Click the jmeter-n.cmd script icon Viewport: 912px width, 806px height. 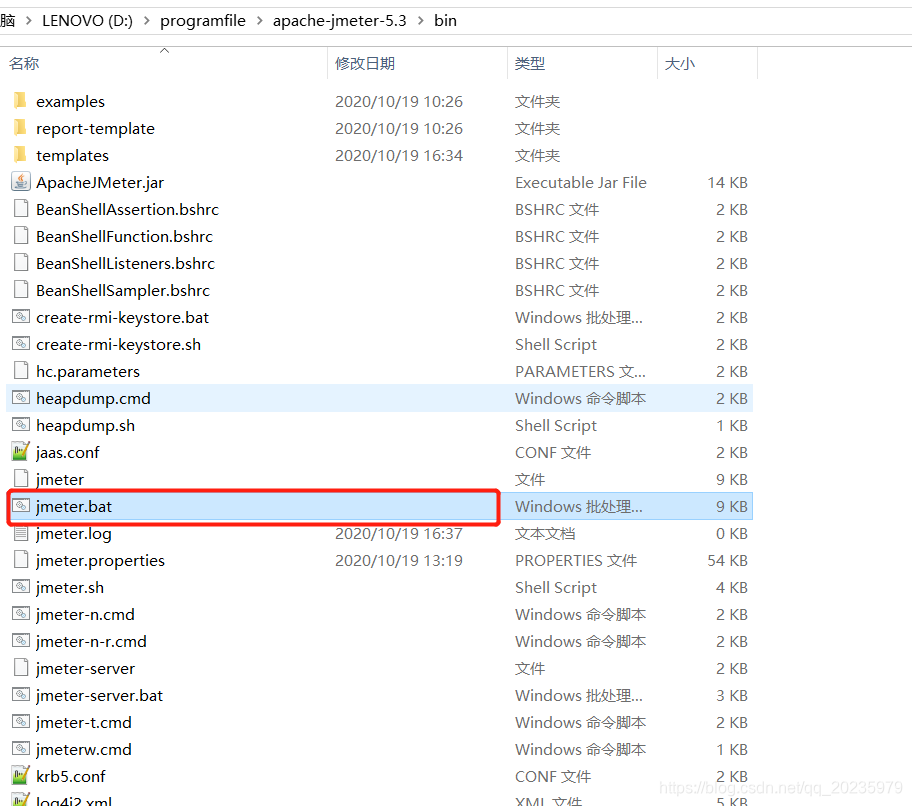[x=21, y=614]
